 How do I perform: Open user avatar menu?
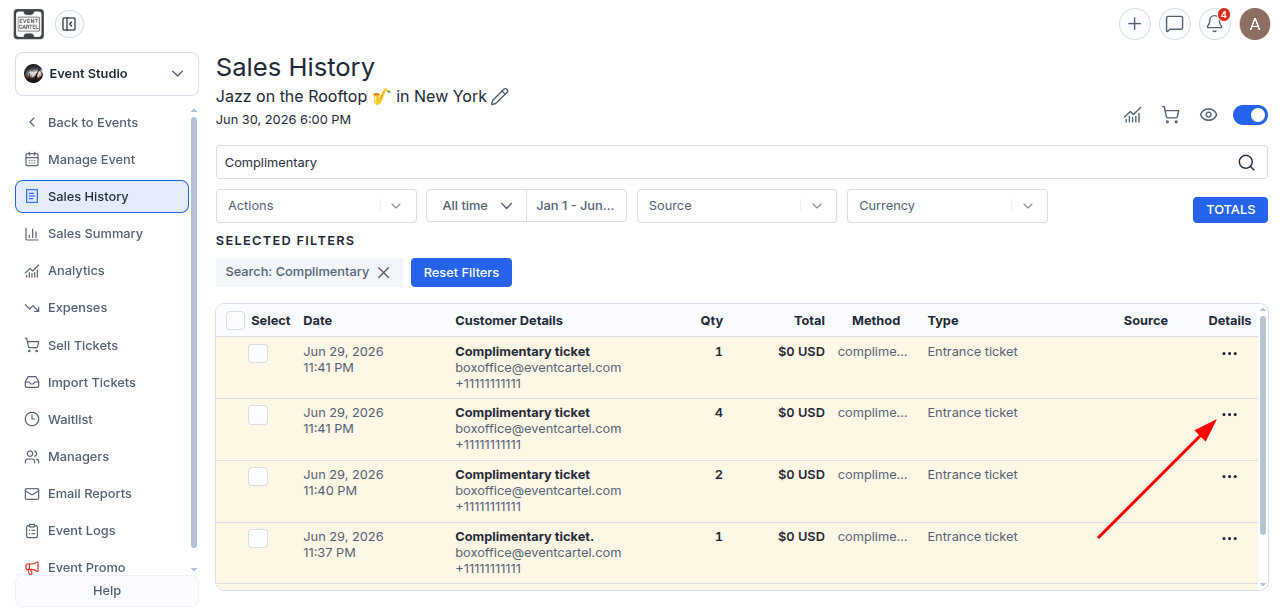point(1255,24)
